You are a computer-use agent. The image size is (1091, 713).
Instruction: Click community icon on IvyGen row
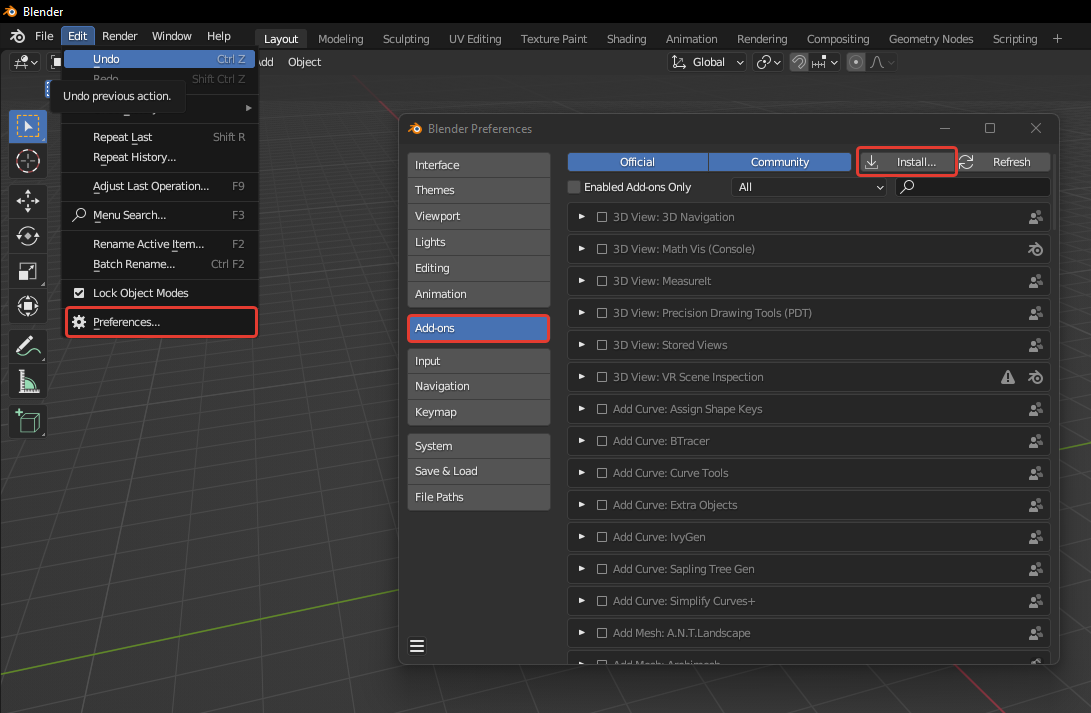1035,537
